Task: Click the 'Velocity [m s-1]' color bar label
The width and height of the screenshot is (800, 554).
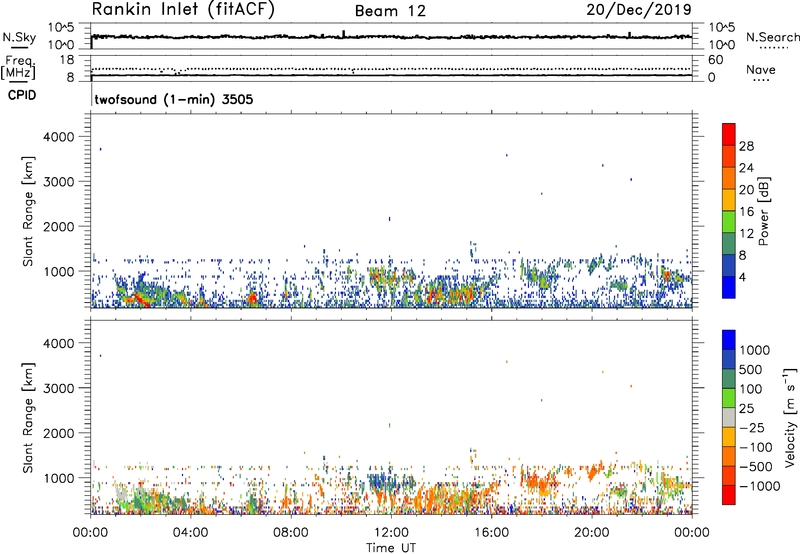Action: tap(790, 417)
